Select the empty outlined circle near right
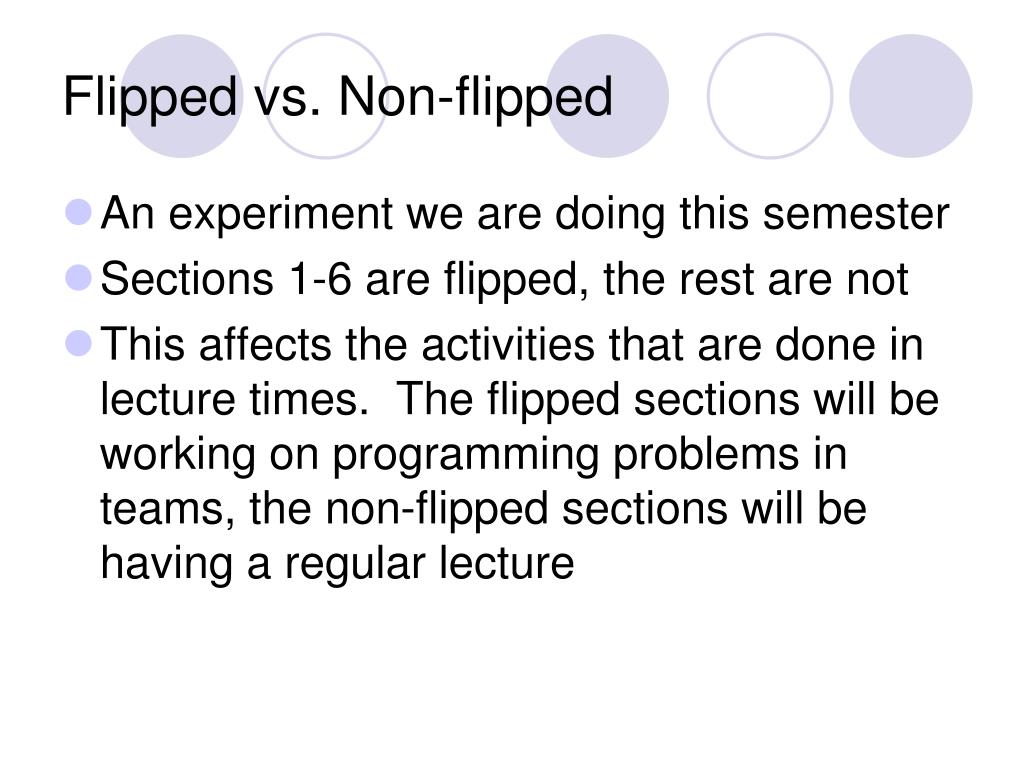This screenshot has width=1024, height=768. [x=770, y=96]
